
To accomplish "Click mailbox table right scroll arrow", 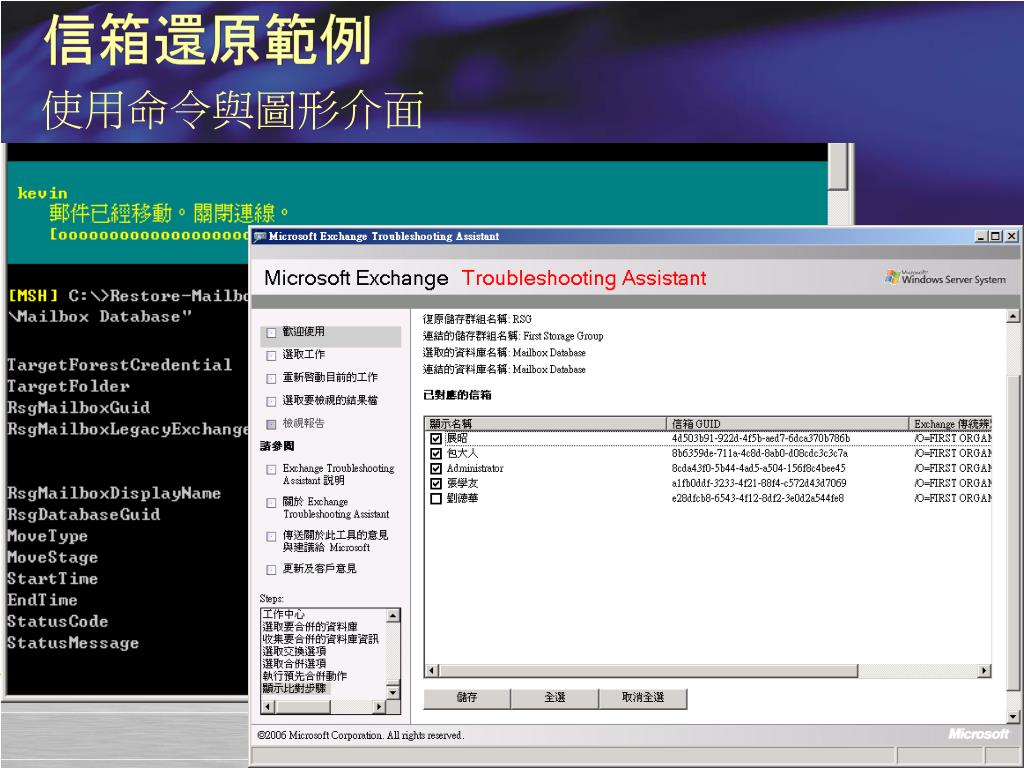I will 984,671.
